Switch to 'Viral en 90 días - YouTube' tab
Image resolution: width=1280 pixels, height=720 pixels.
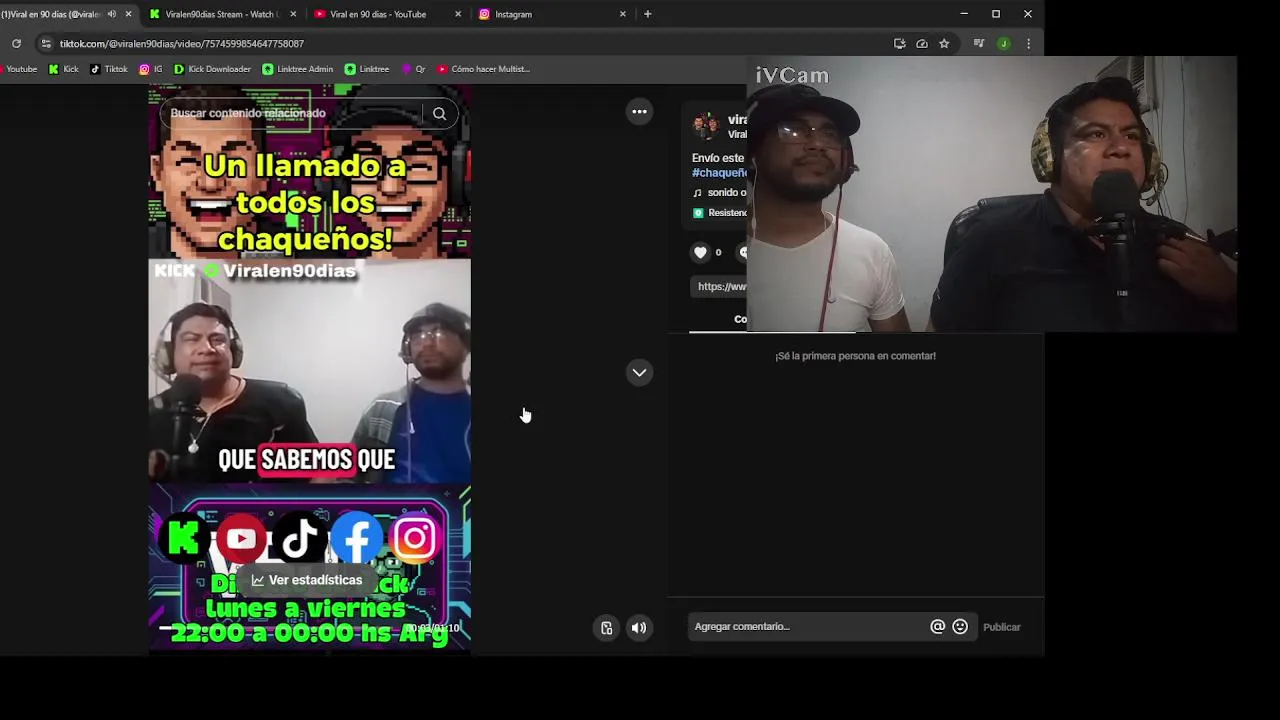(x=377, y=14)
